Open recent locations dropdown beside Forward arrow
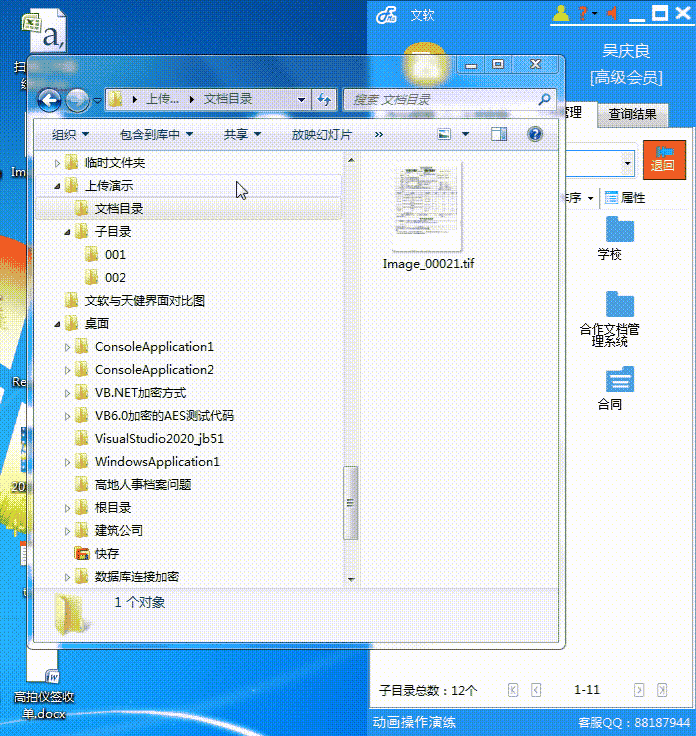The width and height of the screenshot is (696, 736). [x=97, y=100]
